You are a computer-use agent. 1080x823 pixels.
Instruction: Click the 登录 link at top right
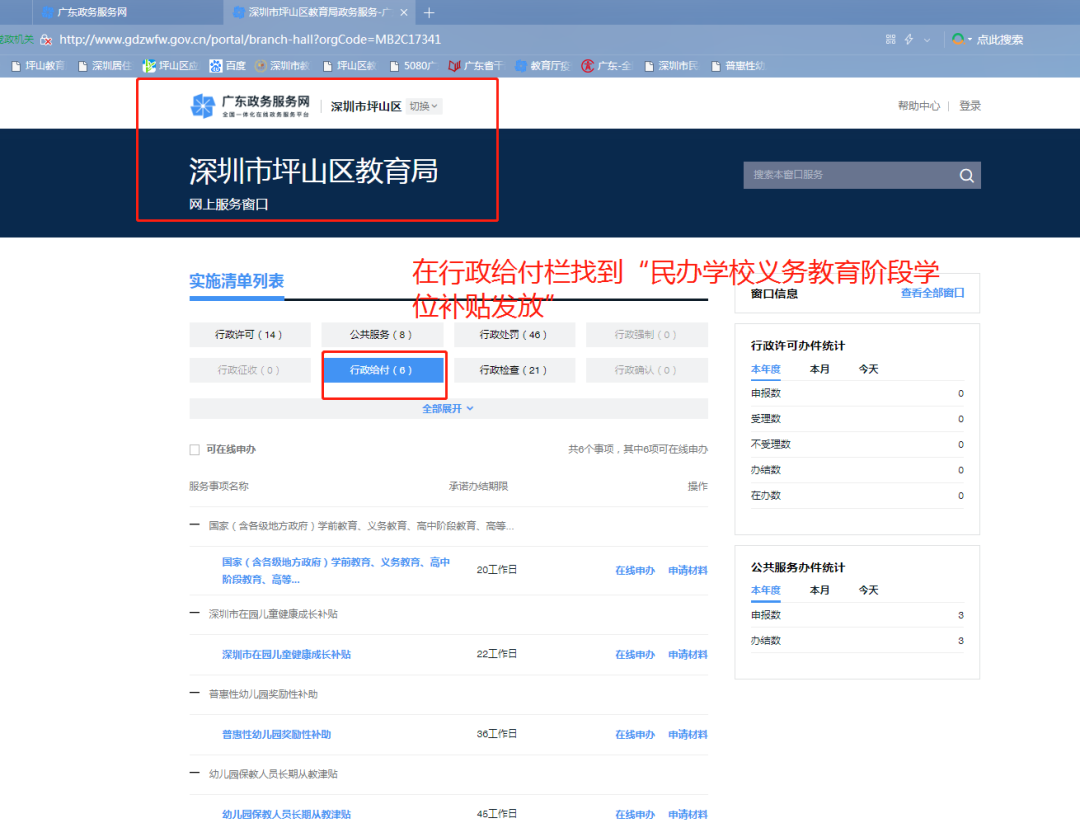[x=968, y=103]
